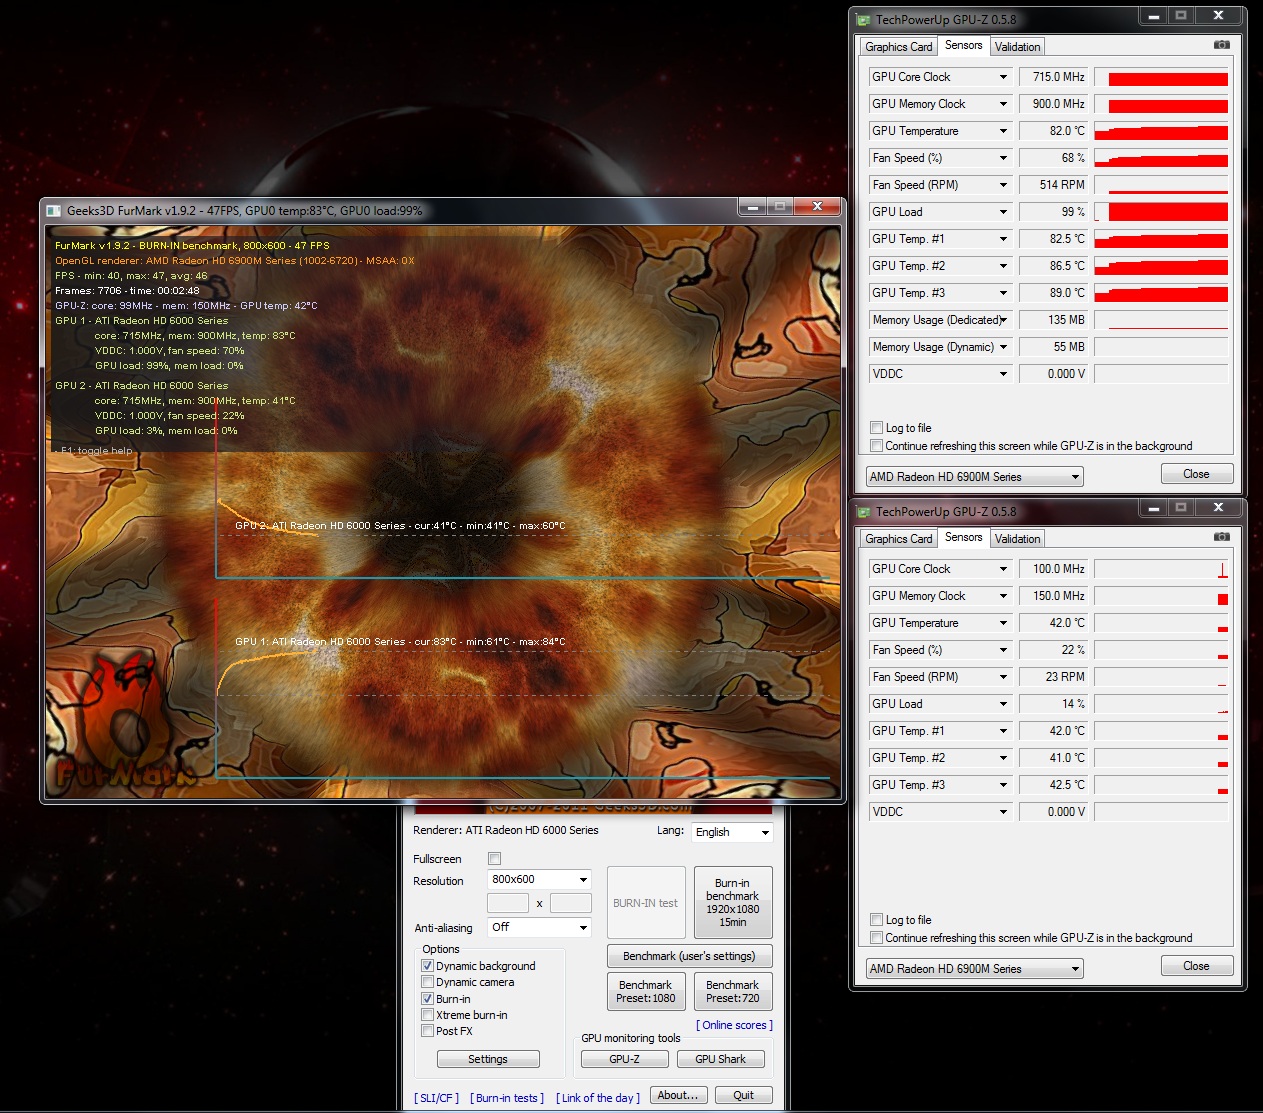
Task: Select Sensors tab in top GPU-Z window
Action: [x=963, y=45]
